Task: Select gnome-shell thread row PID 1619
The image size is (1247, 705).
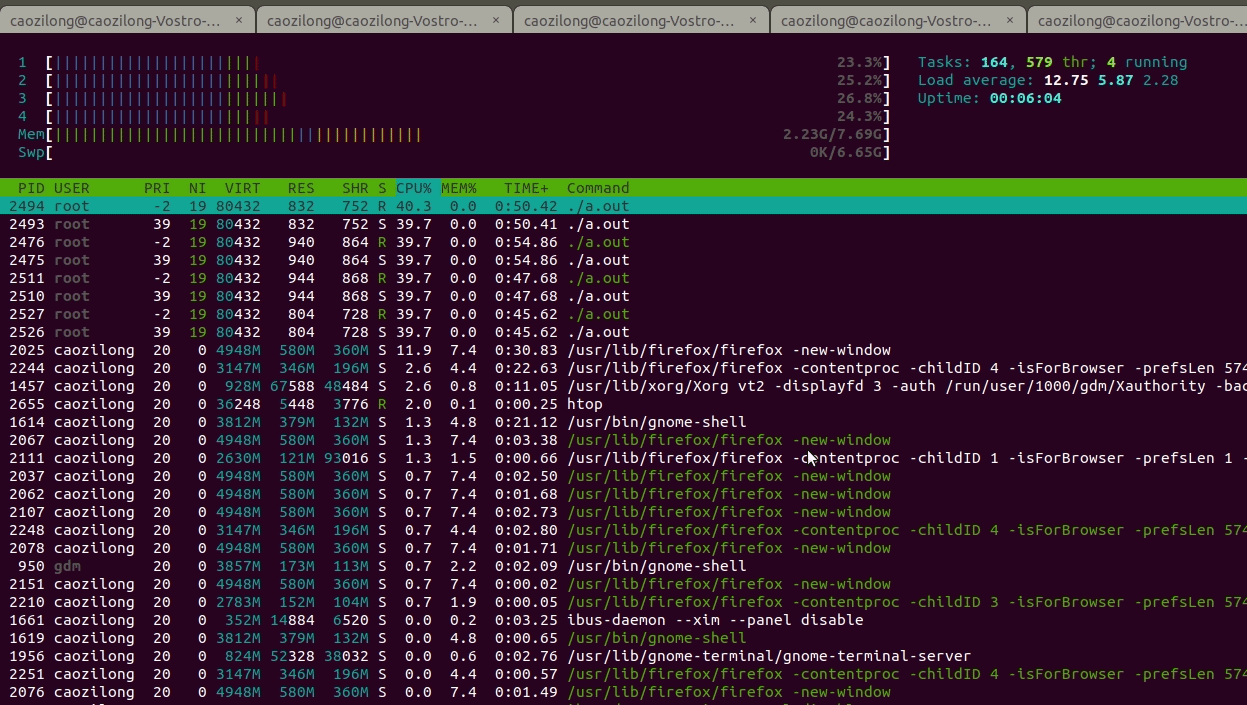Action: click(623, 638)
